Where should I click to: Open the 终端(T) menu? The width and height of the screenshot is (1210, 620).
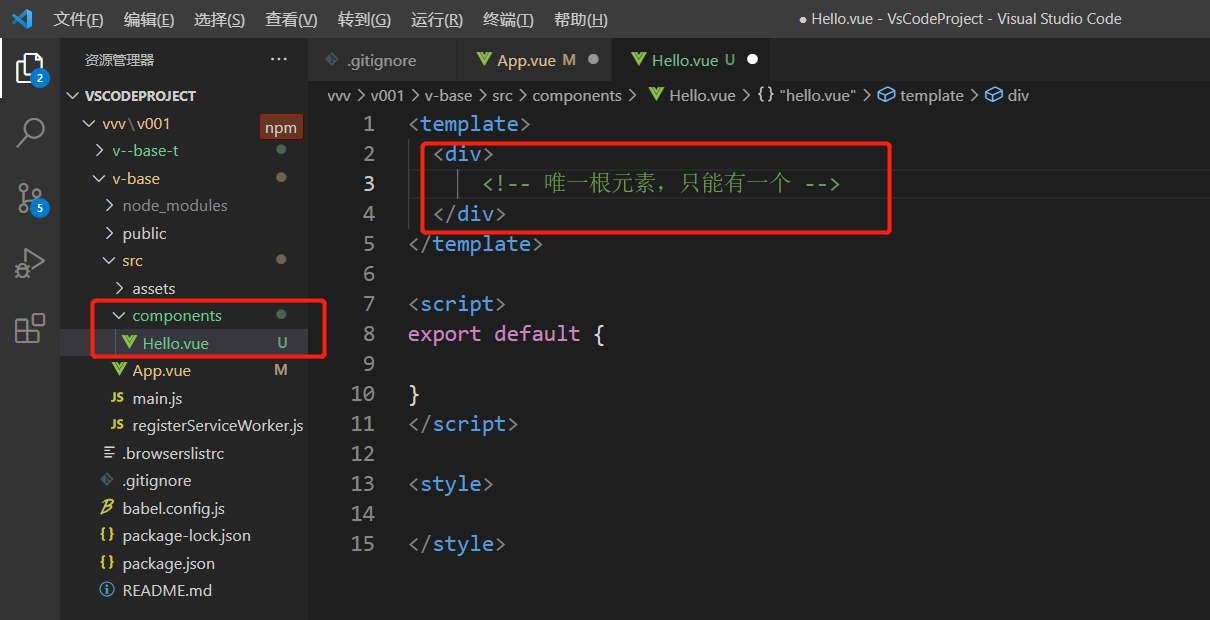pyautogui.click(x=508, y=20)
